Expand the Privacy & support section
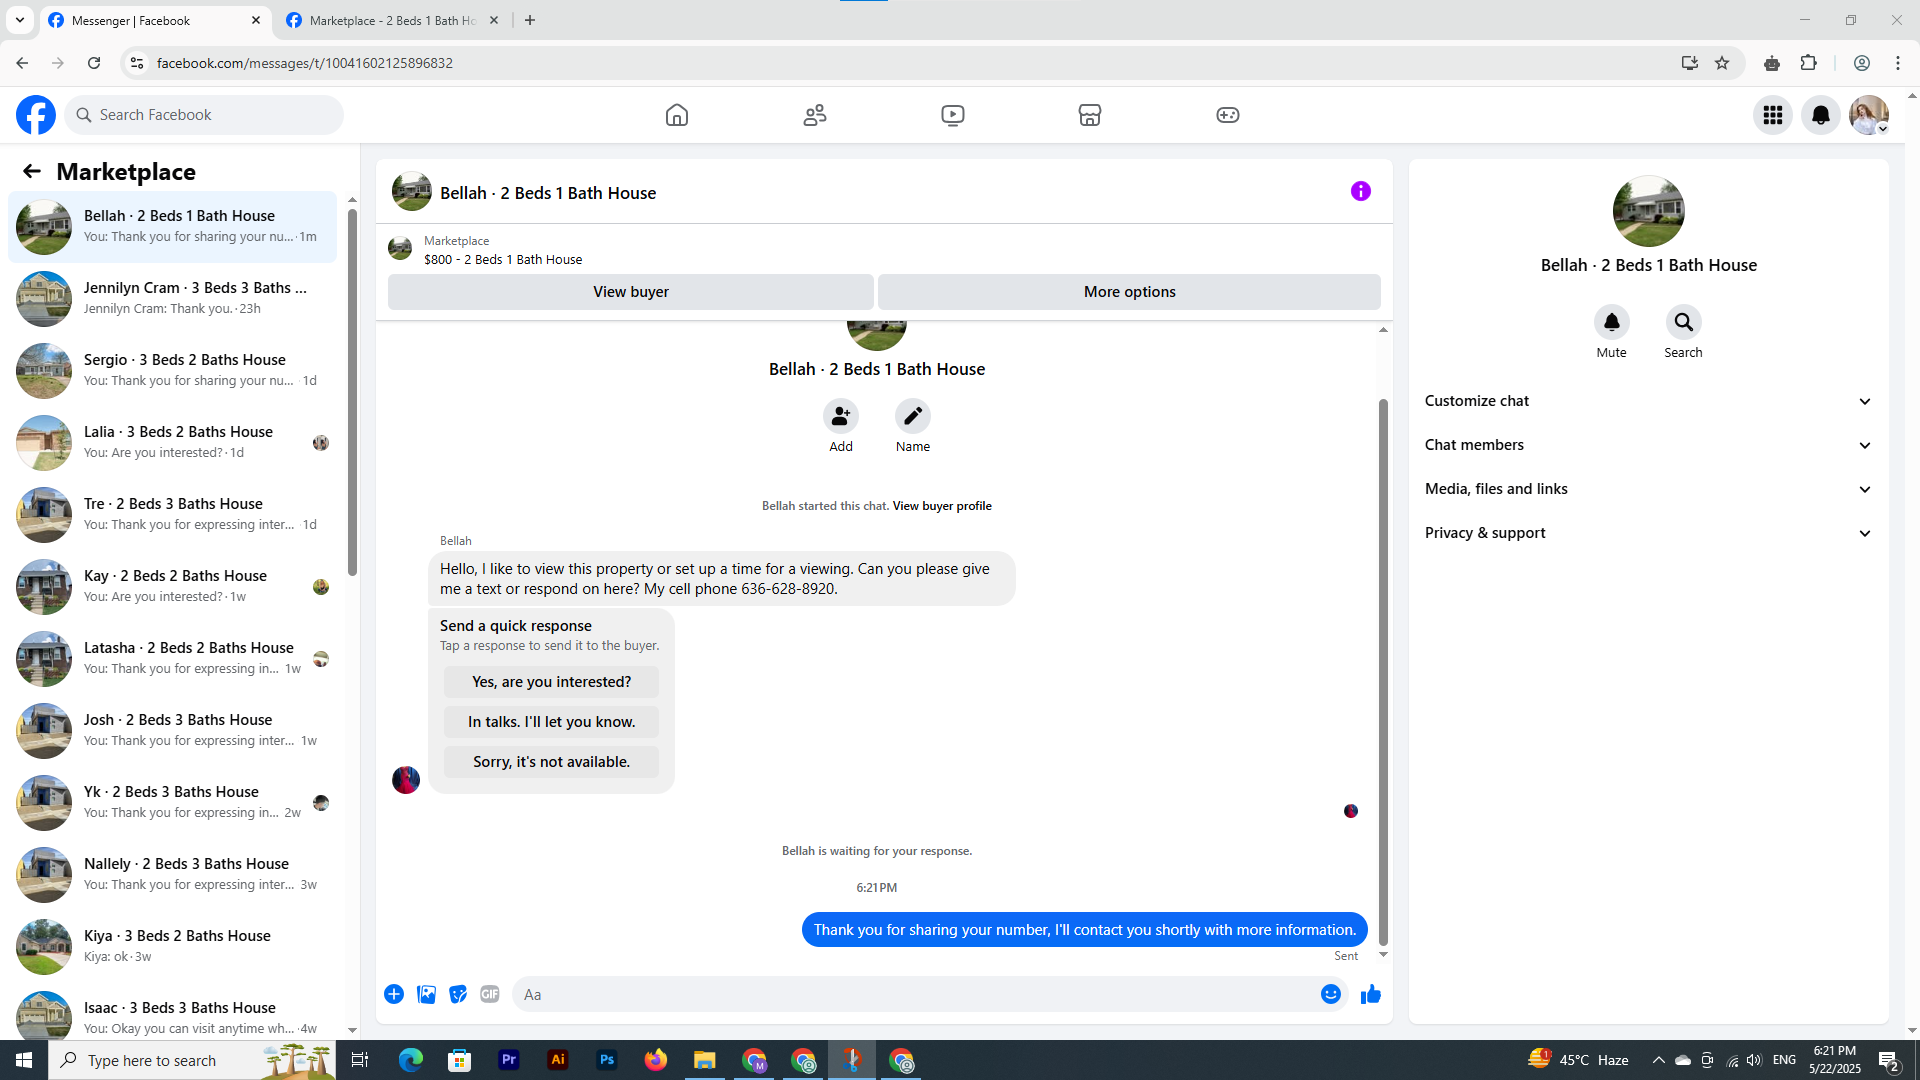Screen dimensions: 1920x1080 tap(1648, 533)
